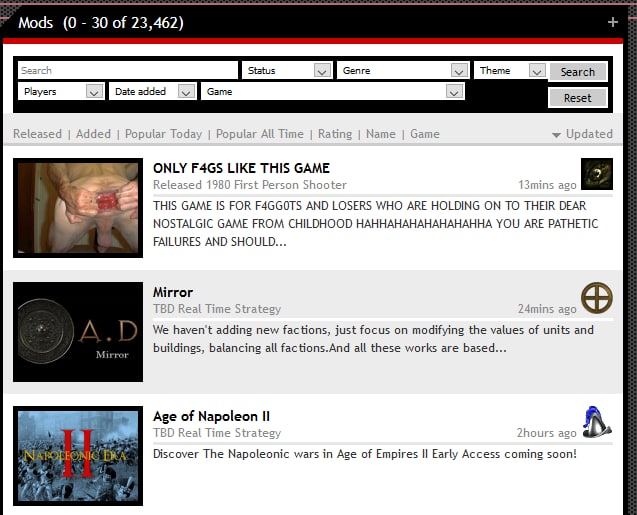
Task: Toggle the Updated sort order
Action: coord(583,134)
